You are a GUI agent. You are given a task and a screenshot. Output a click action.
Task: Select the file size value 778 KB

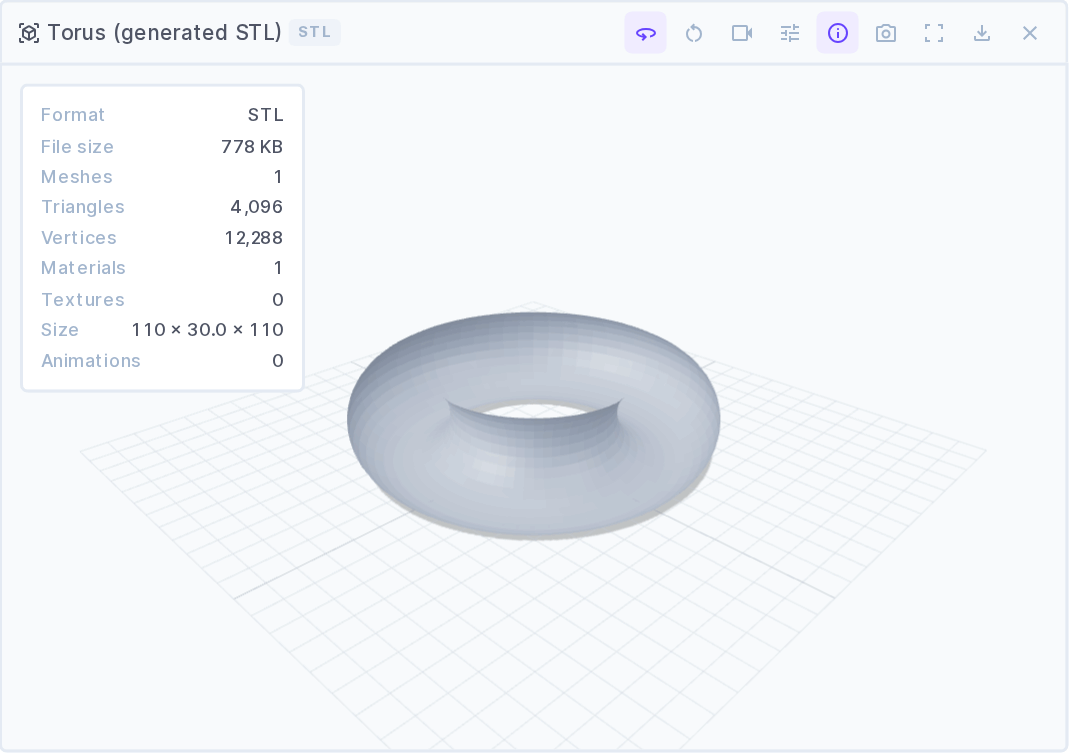[x=252, y=147]
